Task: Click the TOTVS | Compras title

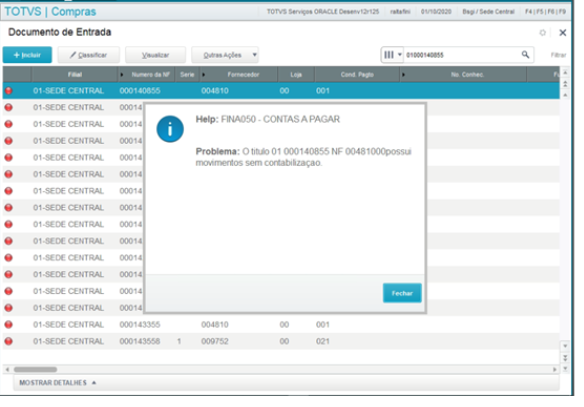Action: (50, 12)
